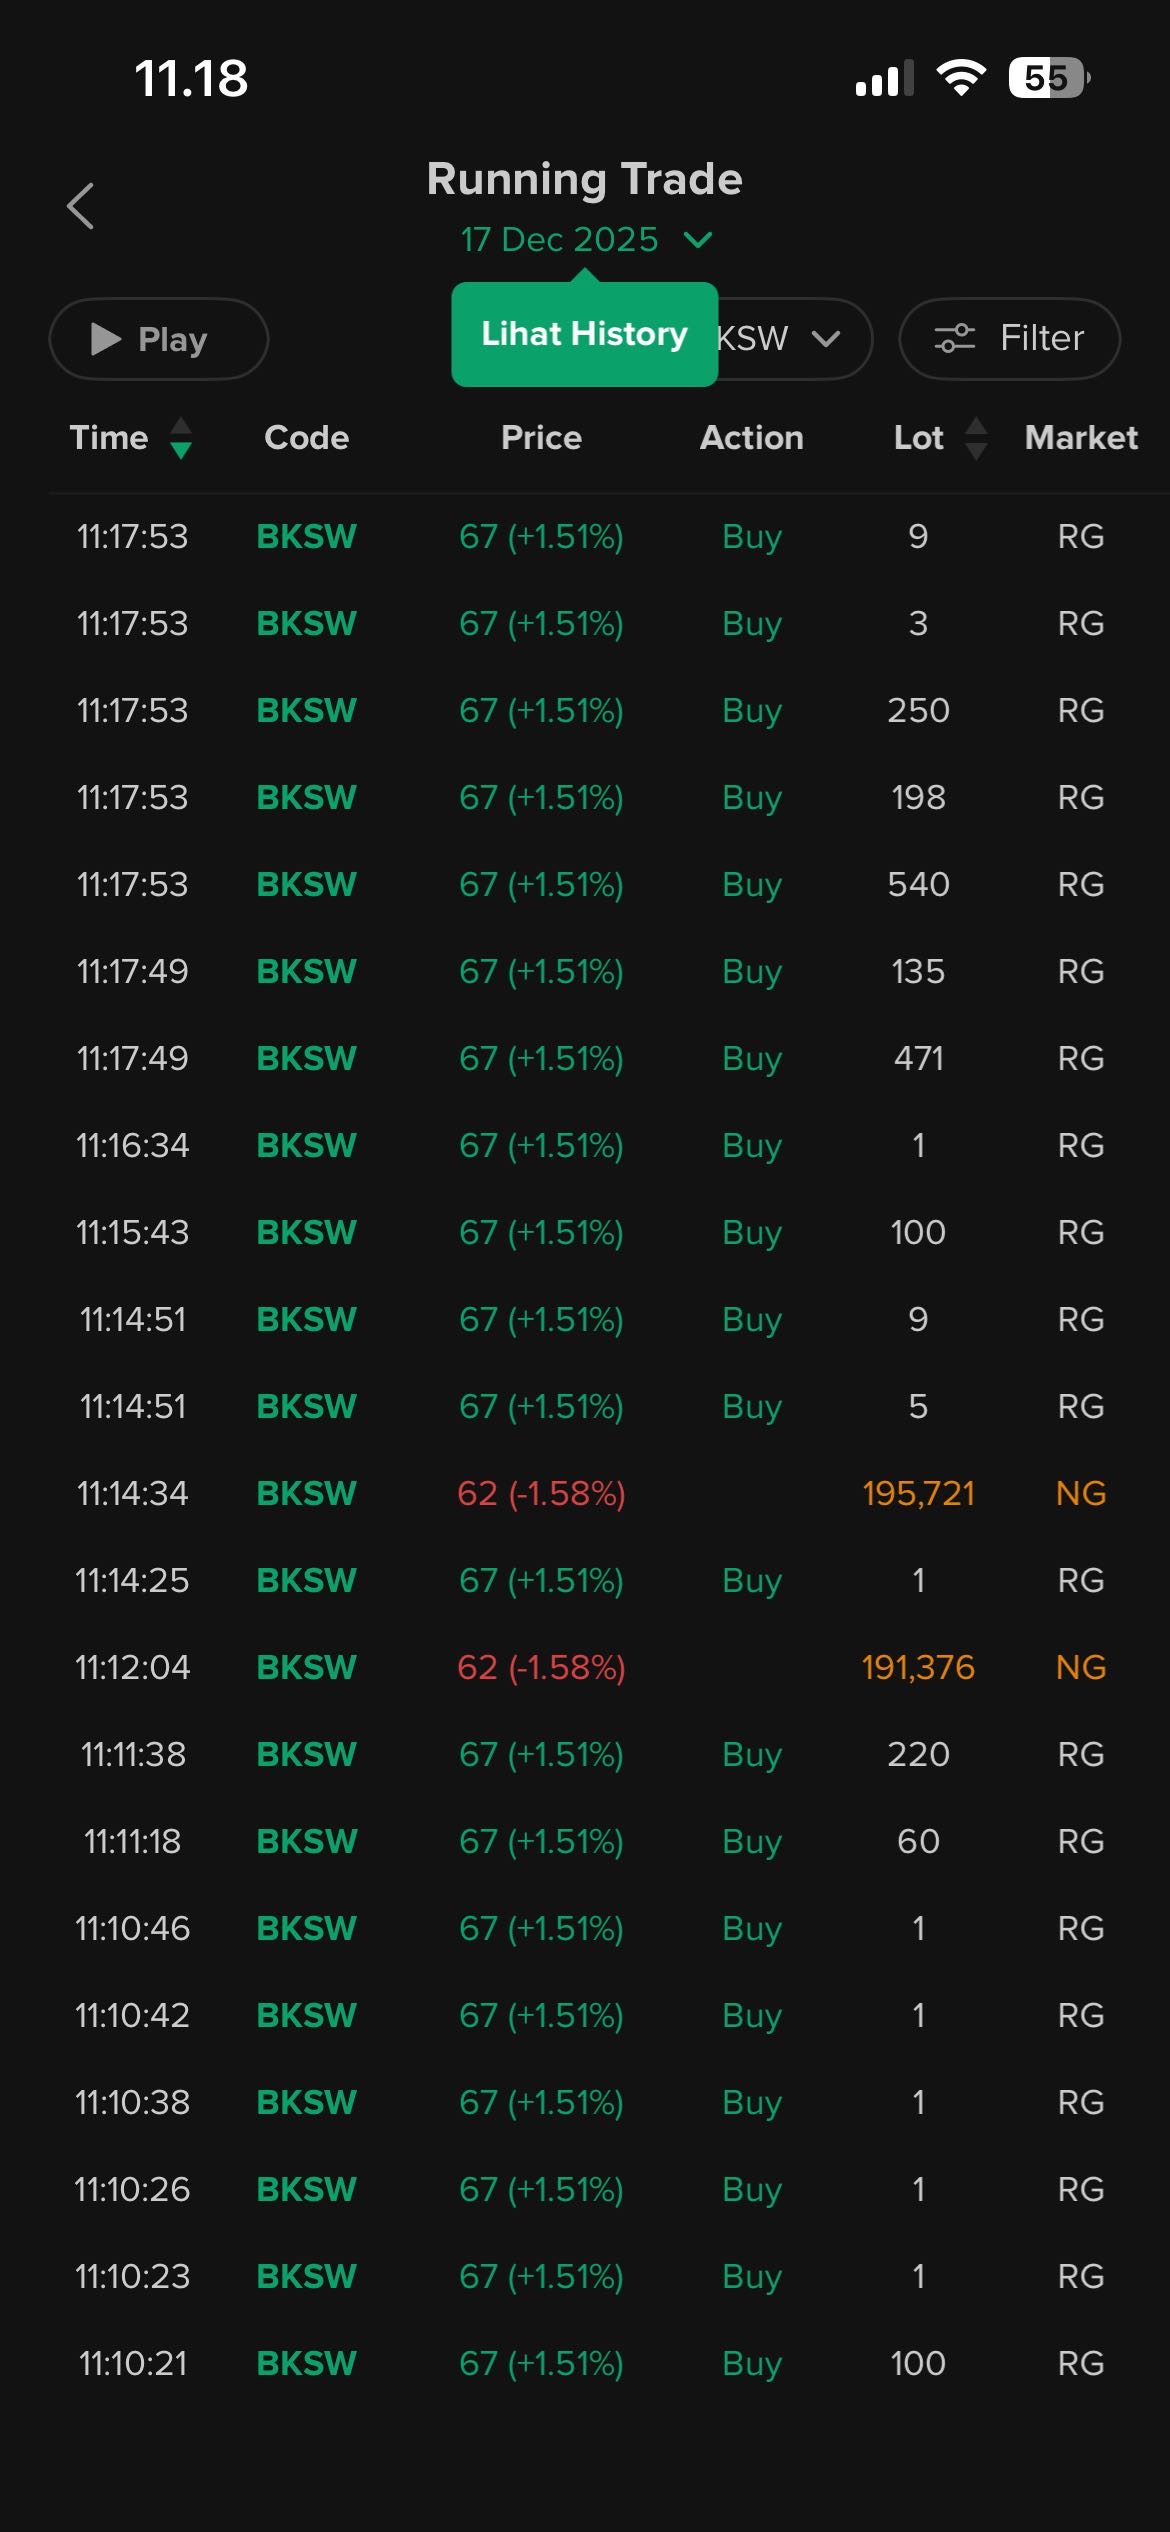Image resolution: width=1170 pixels, height=2532 pixels.
Task: Tap the back arrow icon
Action: tap(81, 206)
